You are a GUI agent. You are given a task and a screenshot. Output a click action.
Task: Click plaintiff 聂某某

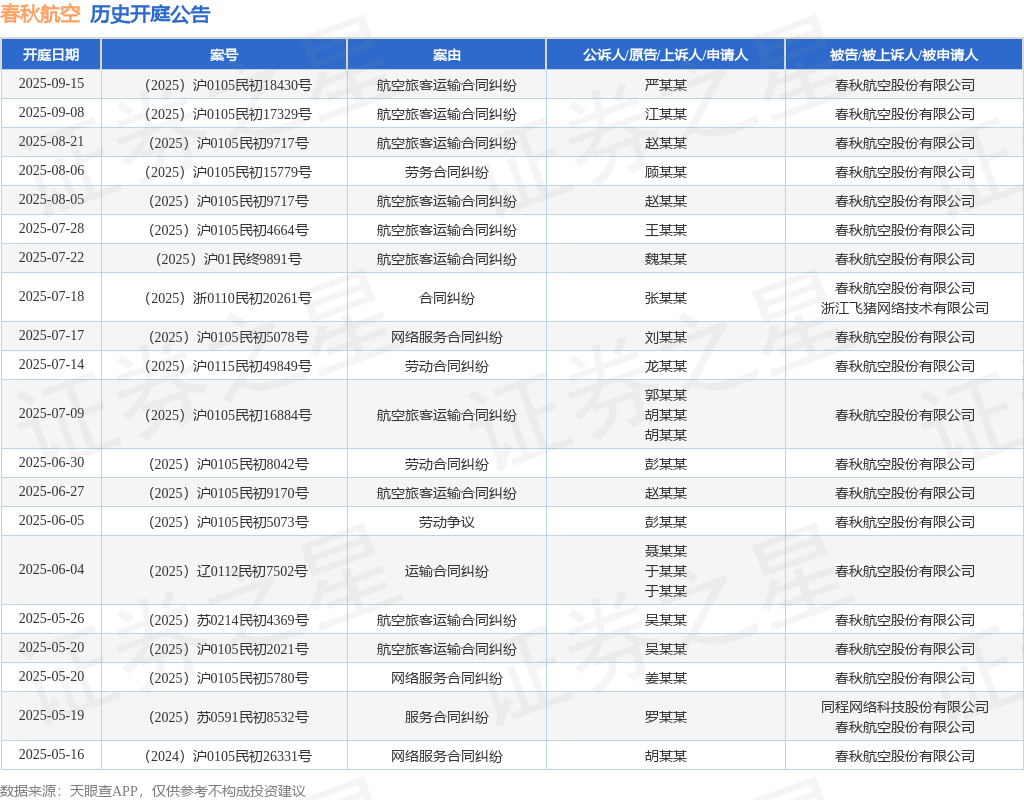[x=665, y=551]
